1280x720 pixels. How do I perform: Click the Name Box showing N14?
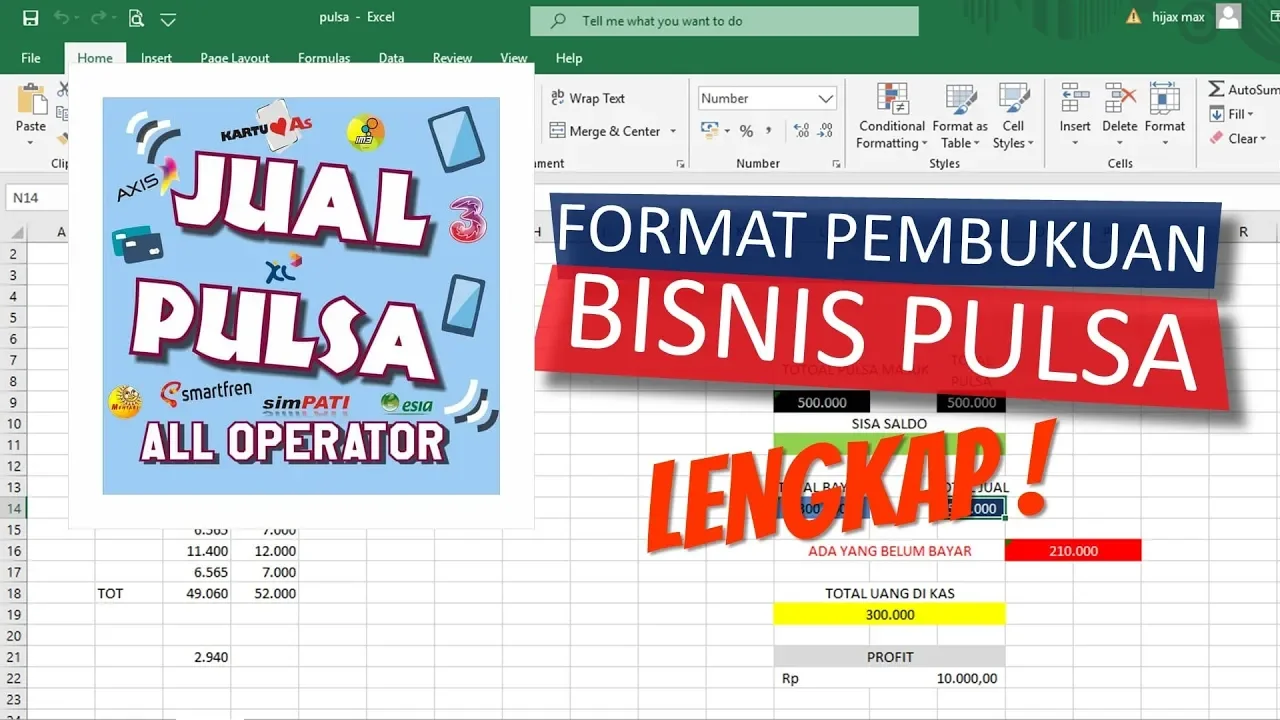(36, 198)
